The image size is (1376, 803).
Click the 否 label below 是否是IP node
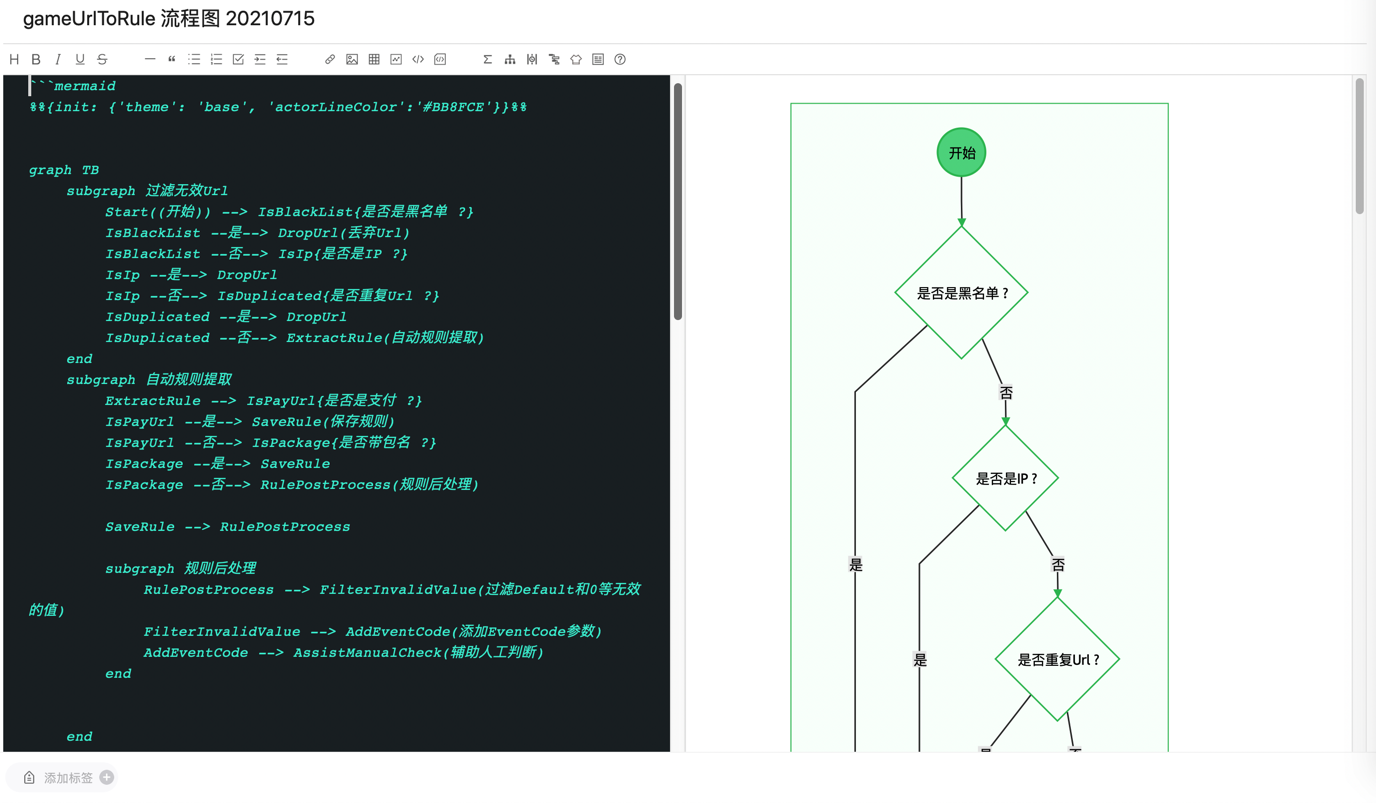pos(1058,565)
